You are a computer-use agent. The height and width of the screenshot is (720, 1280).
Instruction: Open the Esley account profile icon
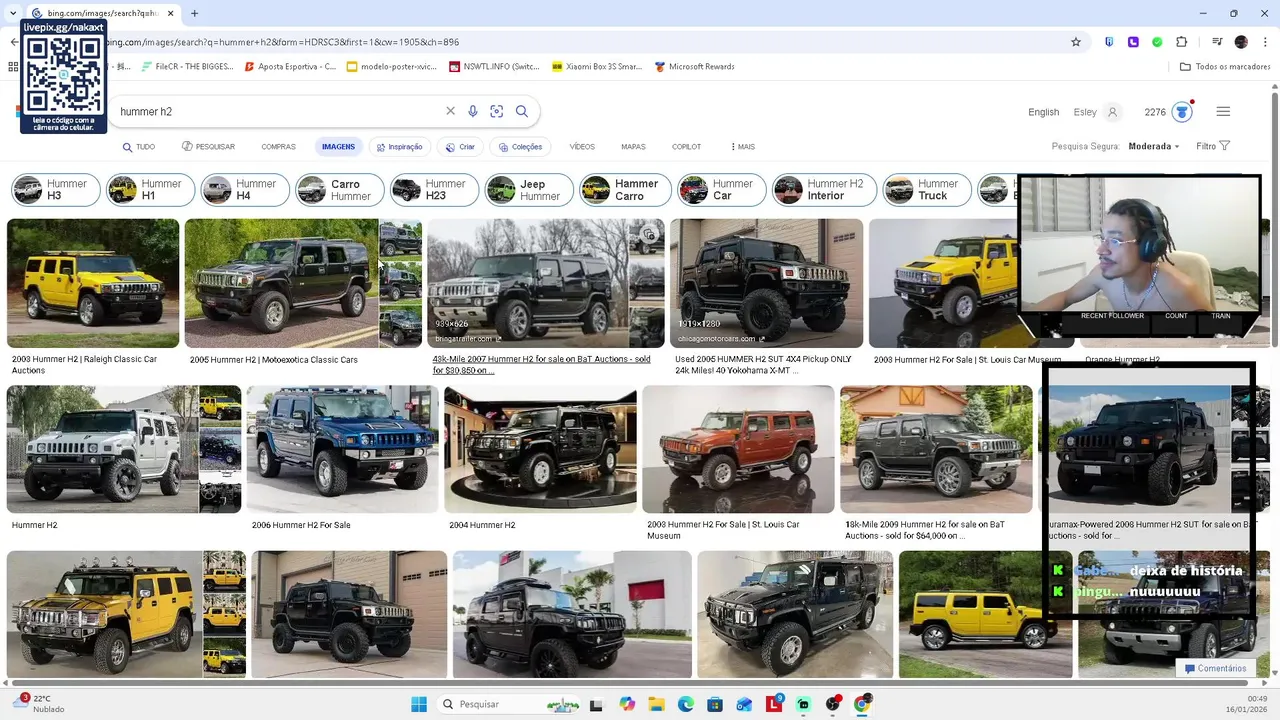click(1112, 112)
